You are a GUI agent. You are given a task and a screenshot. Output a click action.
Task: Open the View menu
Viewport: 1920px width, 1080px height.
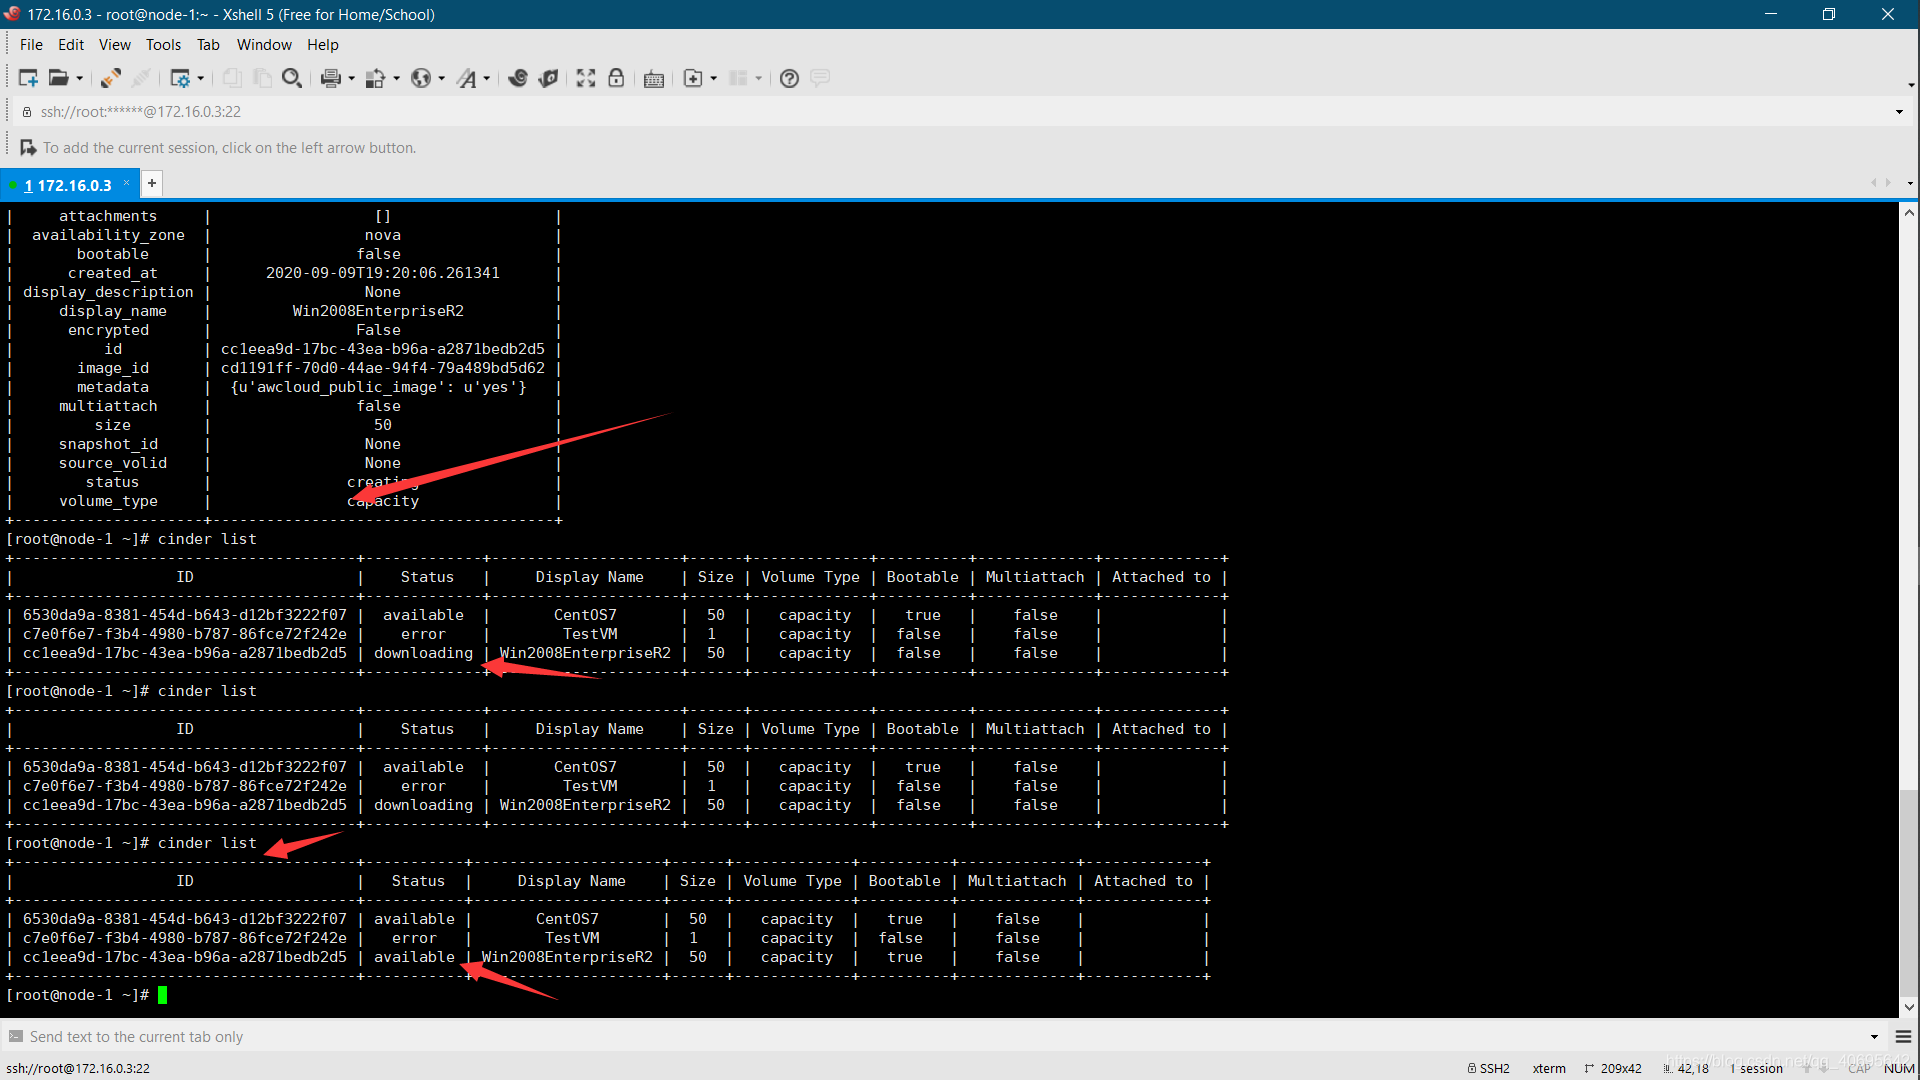tap(115, 44)
